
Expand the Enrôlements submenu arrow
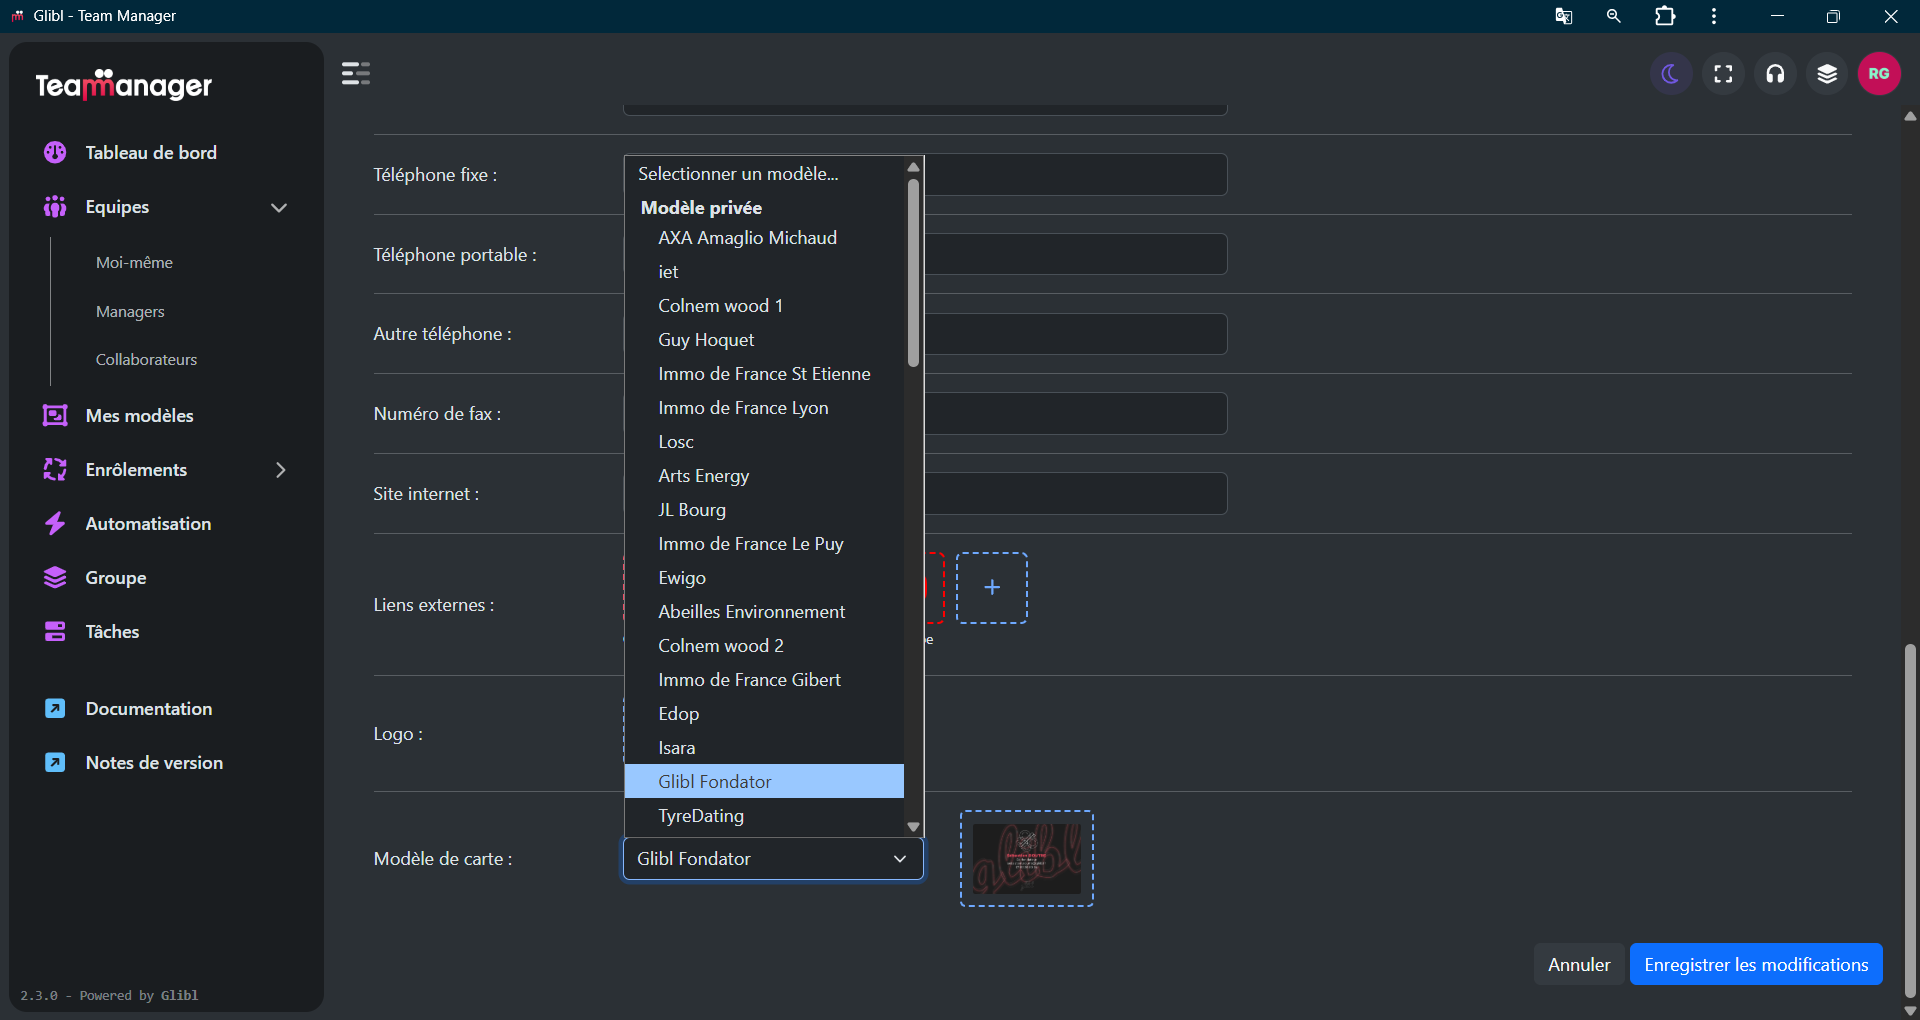click(x=280, y=470)
